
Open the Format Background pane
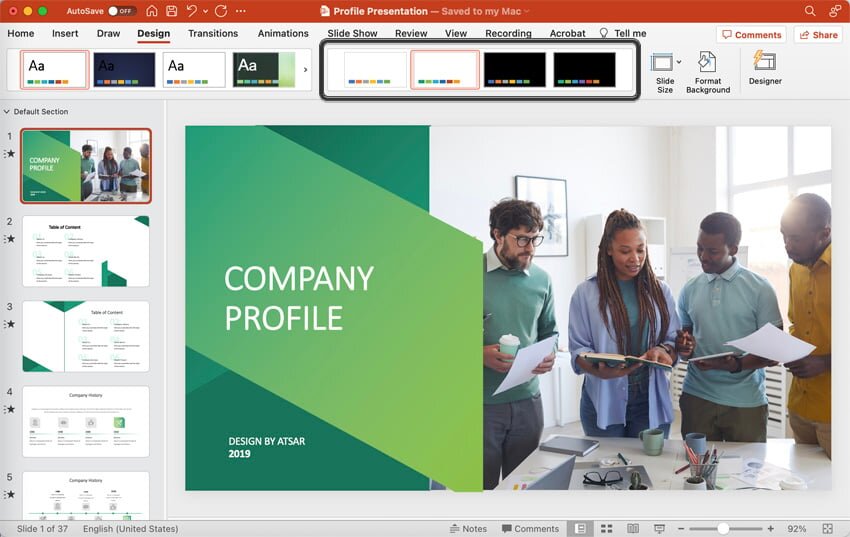(707, 72)
